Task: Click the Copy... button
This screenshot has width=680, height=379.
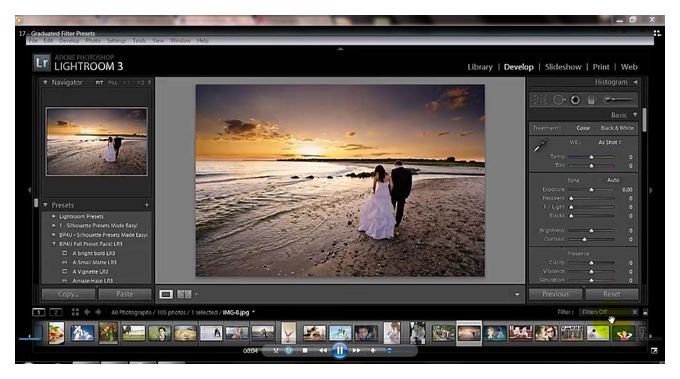Action: click(x=68, y=294)
